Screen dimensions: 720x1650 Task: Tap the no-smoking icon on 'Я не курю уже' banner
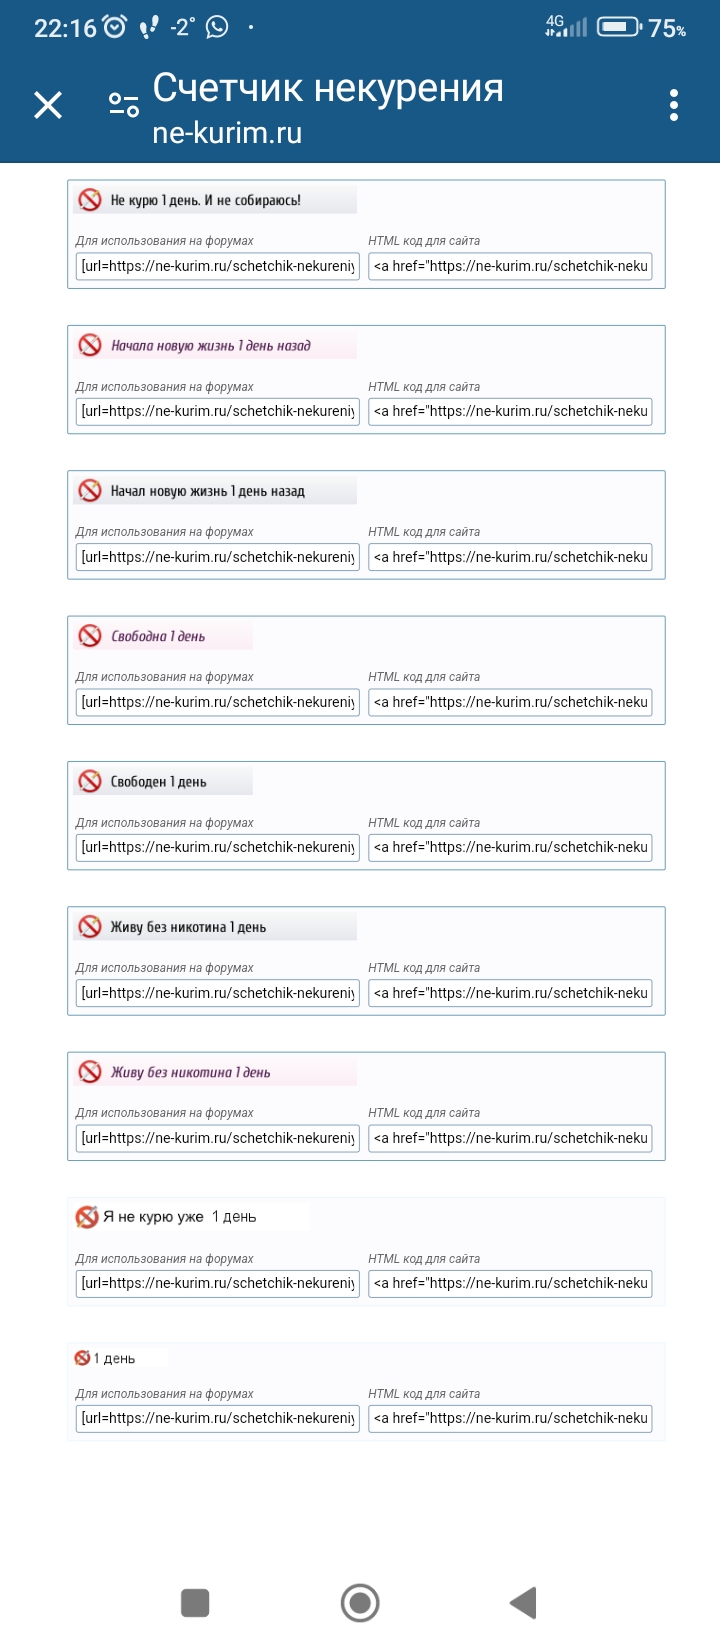coord(87,1217)
